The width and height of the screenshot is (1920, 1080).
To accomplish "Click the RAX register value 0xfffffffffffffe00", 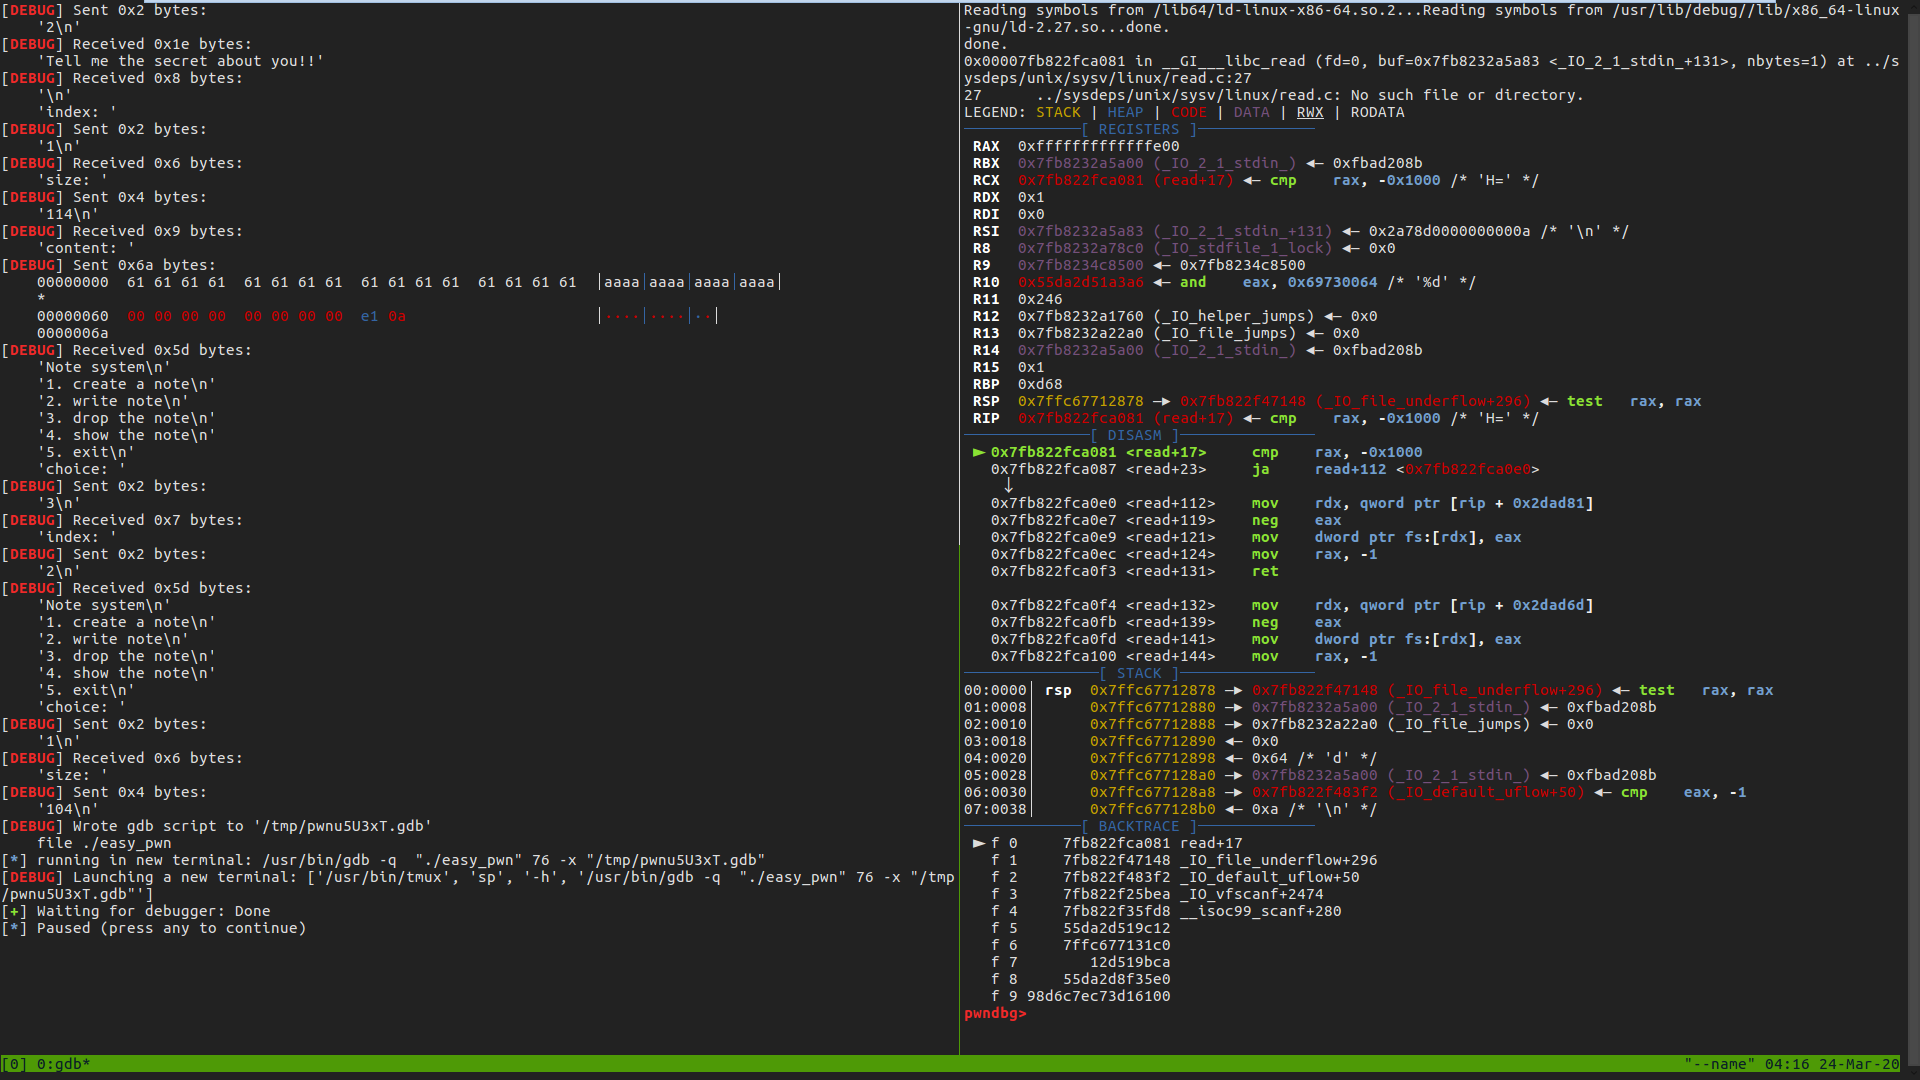I will pos(1098,146).
